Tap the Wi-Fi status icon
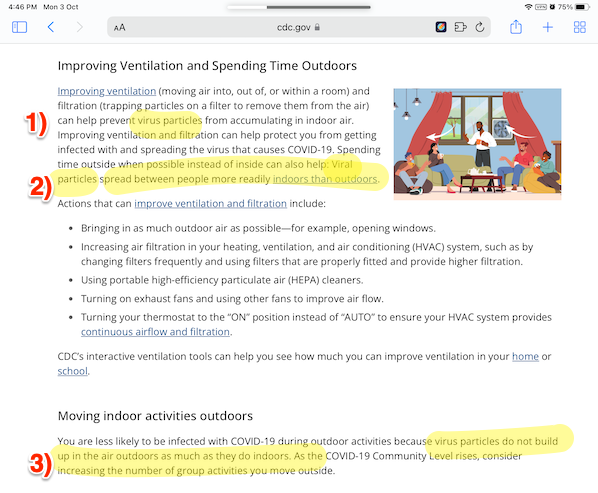 click(528, 7)
